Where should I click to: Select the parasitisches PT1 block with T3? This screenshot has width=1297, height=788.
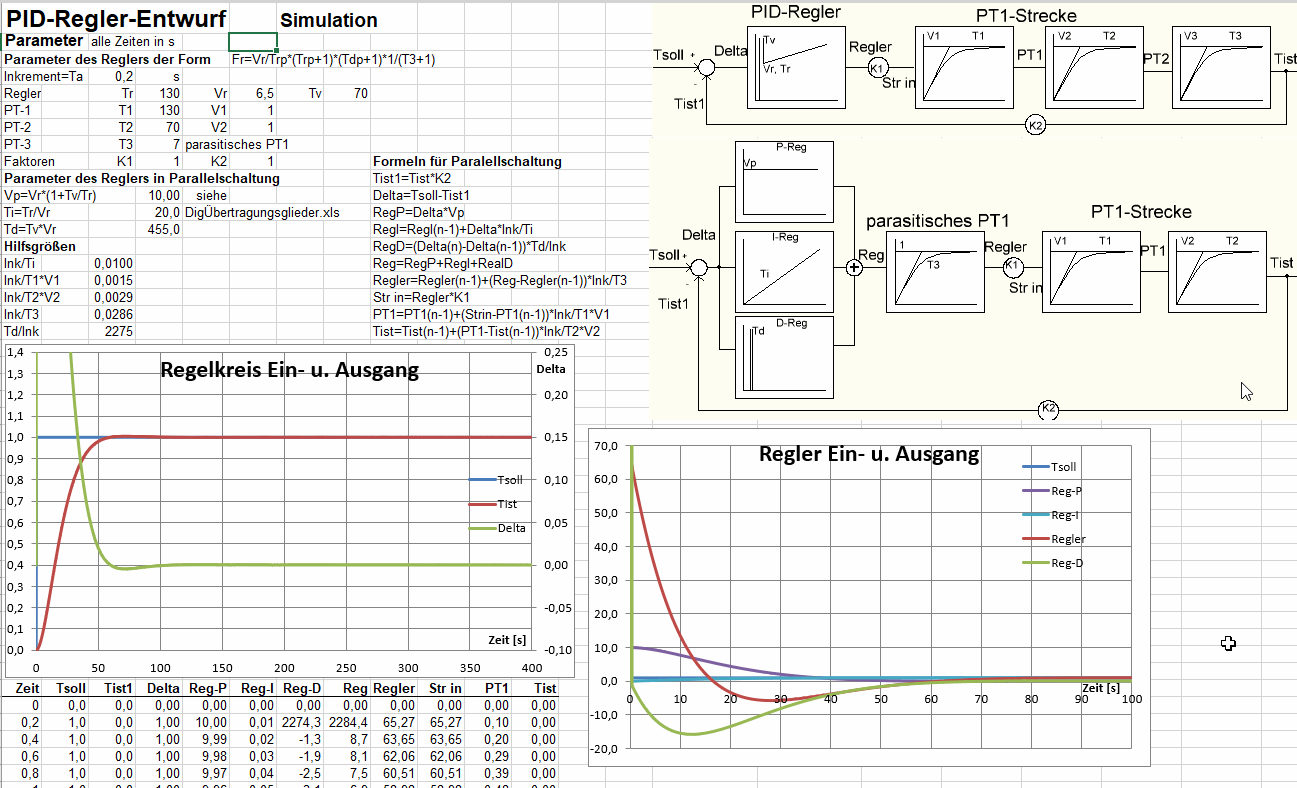pos(933,272)
